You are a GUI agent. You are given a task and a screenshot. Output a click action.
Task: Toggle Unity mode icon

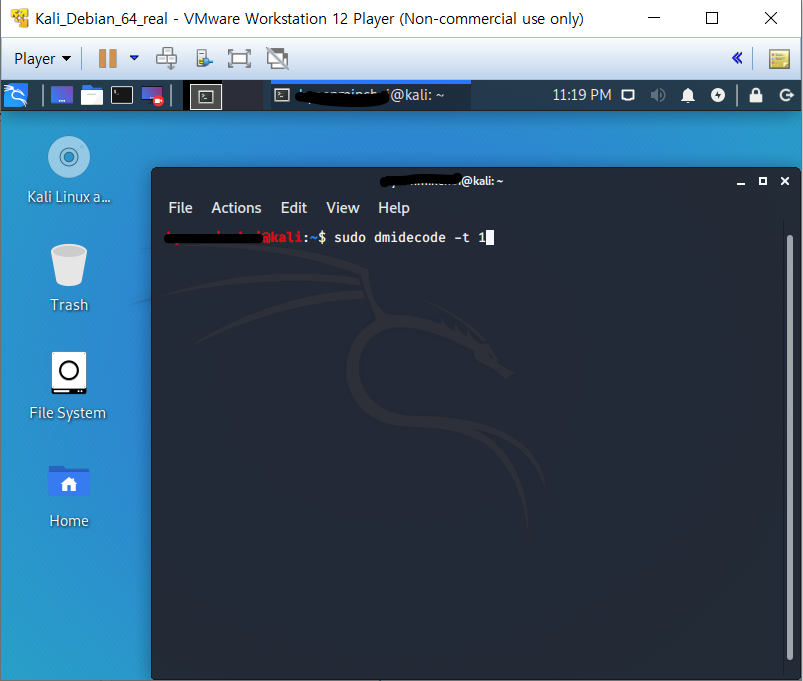pos(278,58)
